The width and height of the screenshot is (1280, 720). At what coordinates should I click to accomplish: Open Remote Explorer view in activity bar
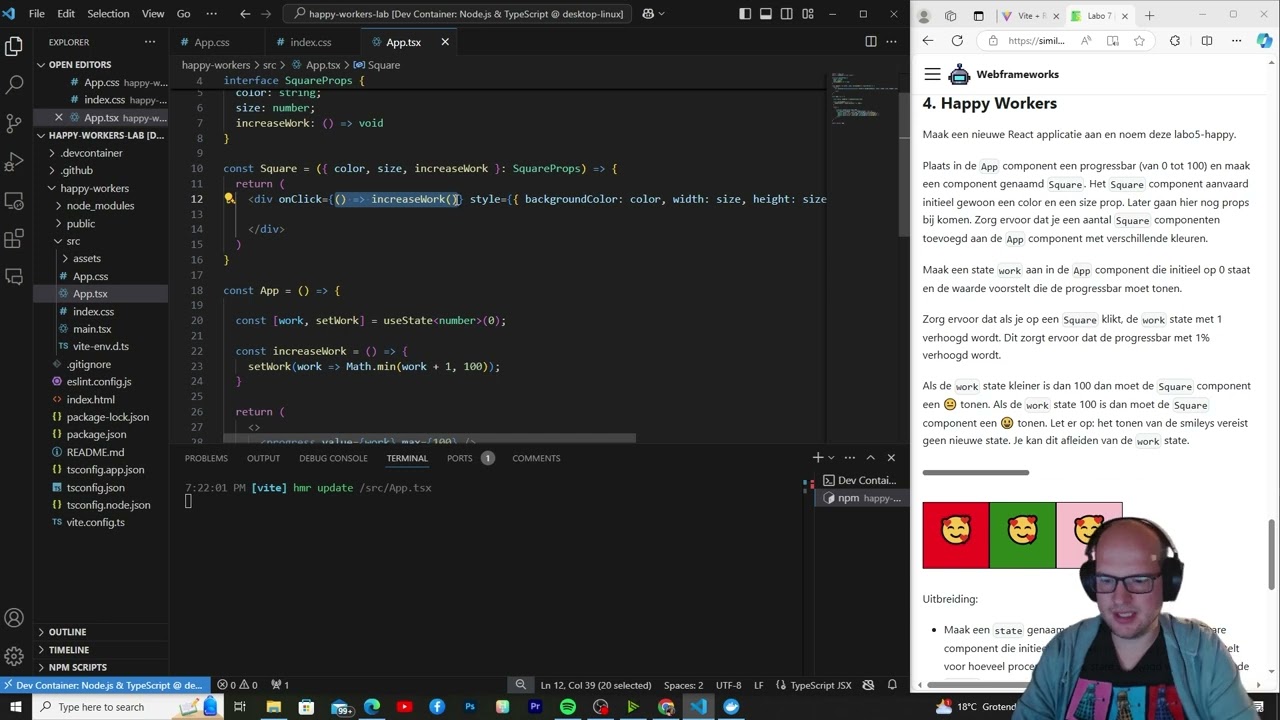pos(14,200)
